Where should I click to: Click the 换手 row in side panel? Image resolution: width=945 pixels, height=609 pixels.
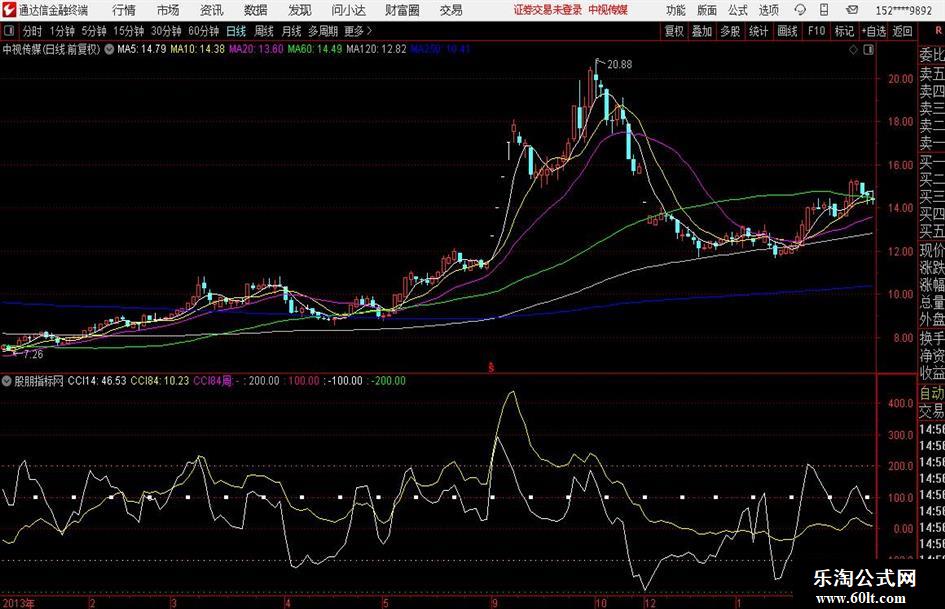[x=932, y=338]
